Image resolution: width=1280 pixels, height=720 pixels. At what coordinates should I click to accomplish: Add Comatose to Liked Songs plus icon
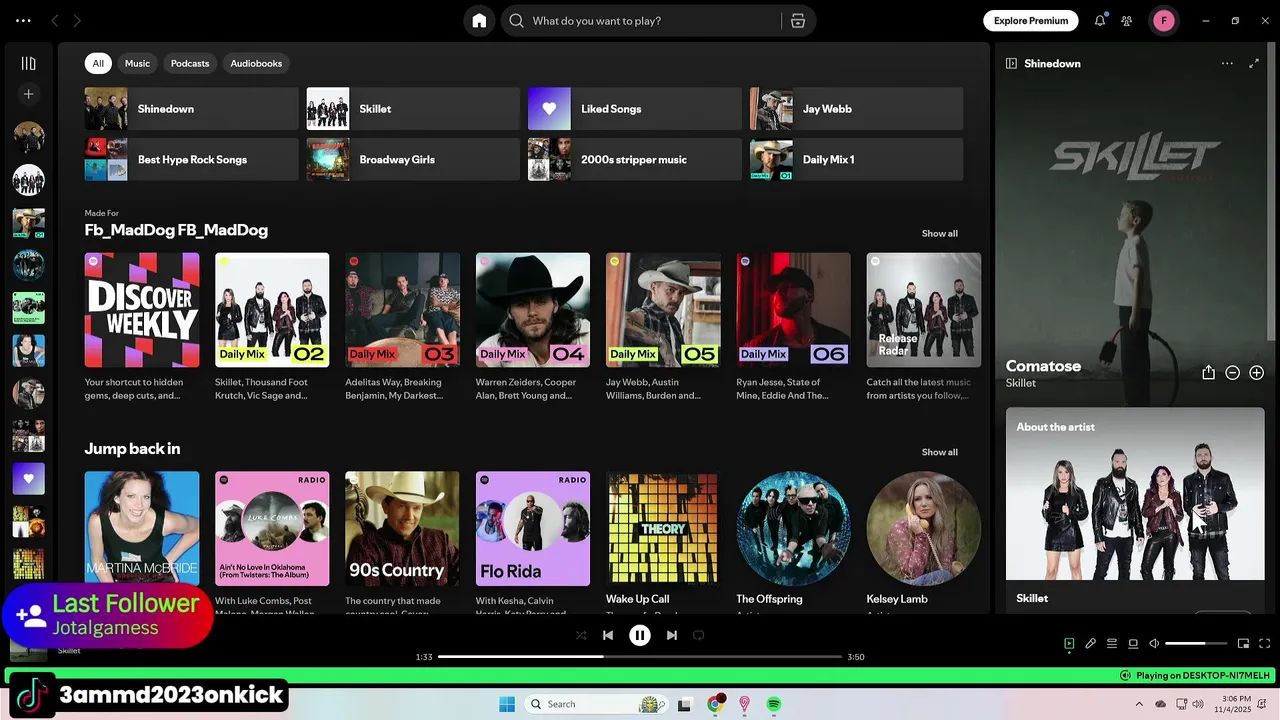1256,372
